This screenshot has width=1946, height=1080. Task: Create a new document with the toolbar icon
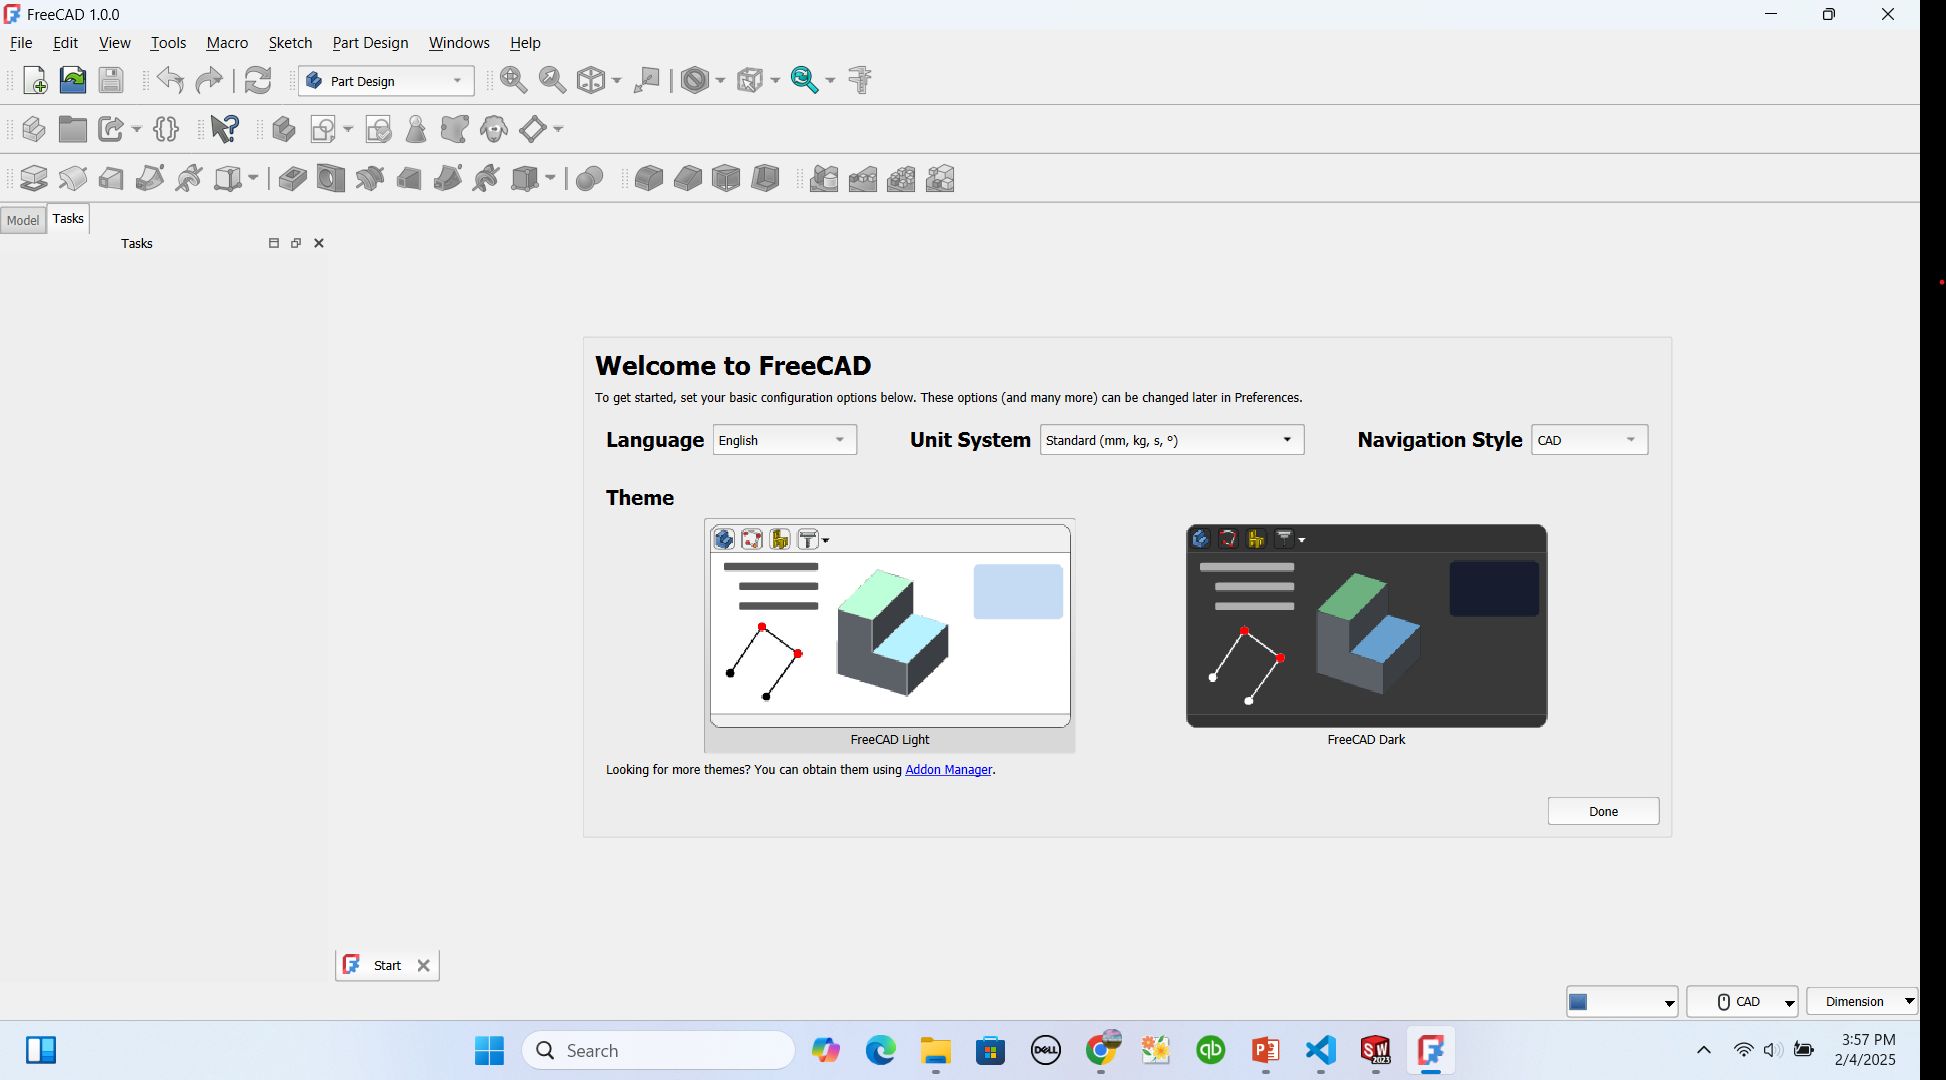(34, 80)
